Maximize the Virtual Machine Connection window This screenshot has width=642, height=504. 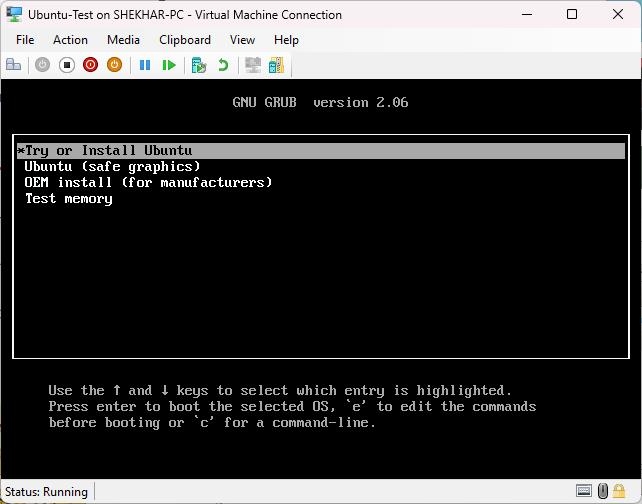tap(572, 14)
